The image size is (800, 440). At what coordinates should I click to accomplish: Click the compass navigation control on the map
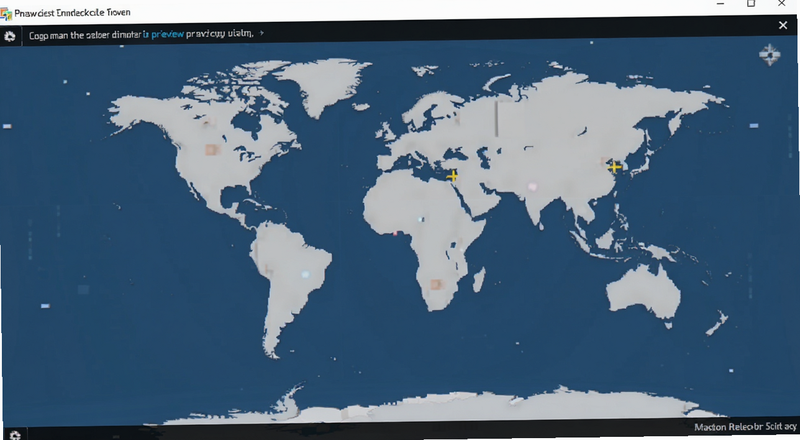769,55
